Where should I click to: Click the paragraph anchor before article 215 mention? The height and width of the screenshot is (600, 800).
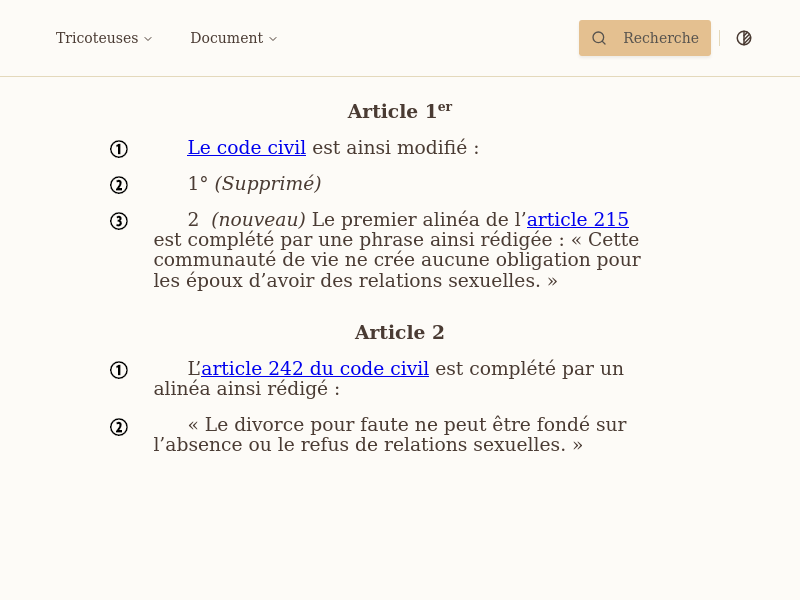click(x=118, y=221)
